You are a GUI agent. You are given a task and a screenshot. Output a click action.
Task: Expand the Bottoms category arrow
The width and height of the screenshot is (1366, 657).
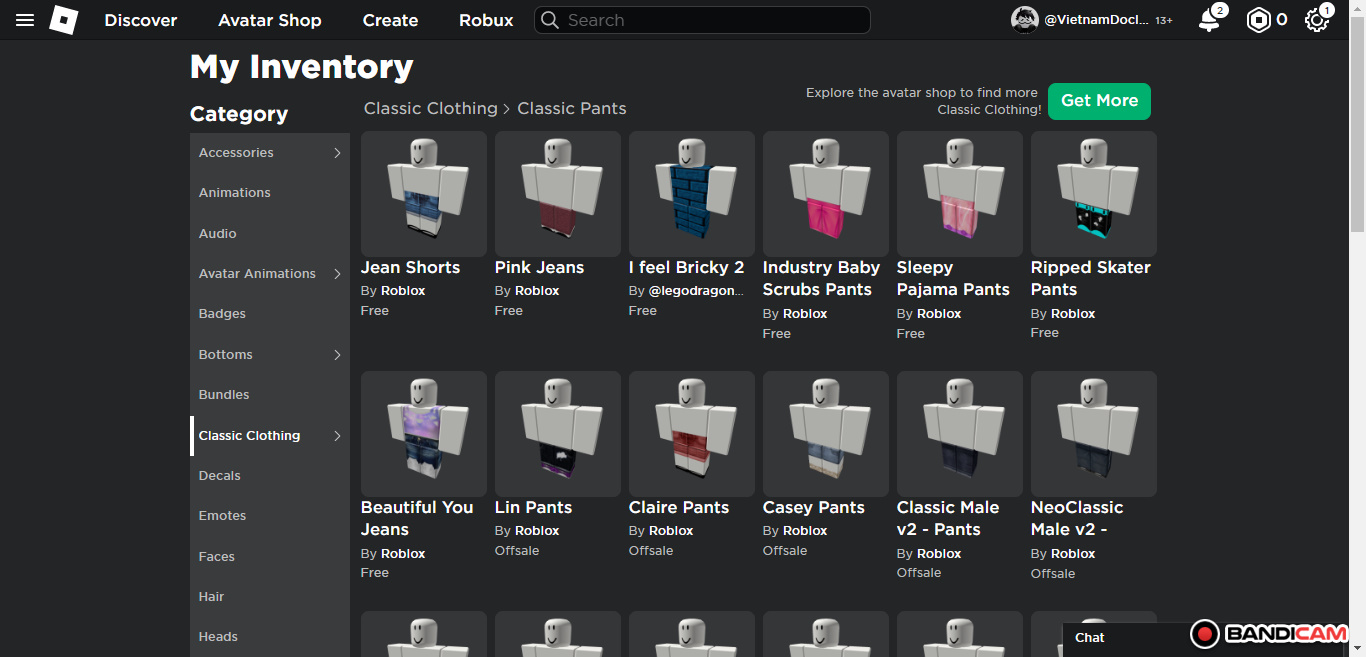click(x=337, y=355)
